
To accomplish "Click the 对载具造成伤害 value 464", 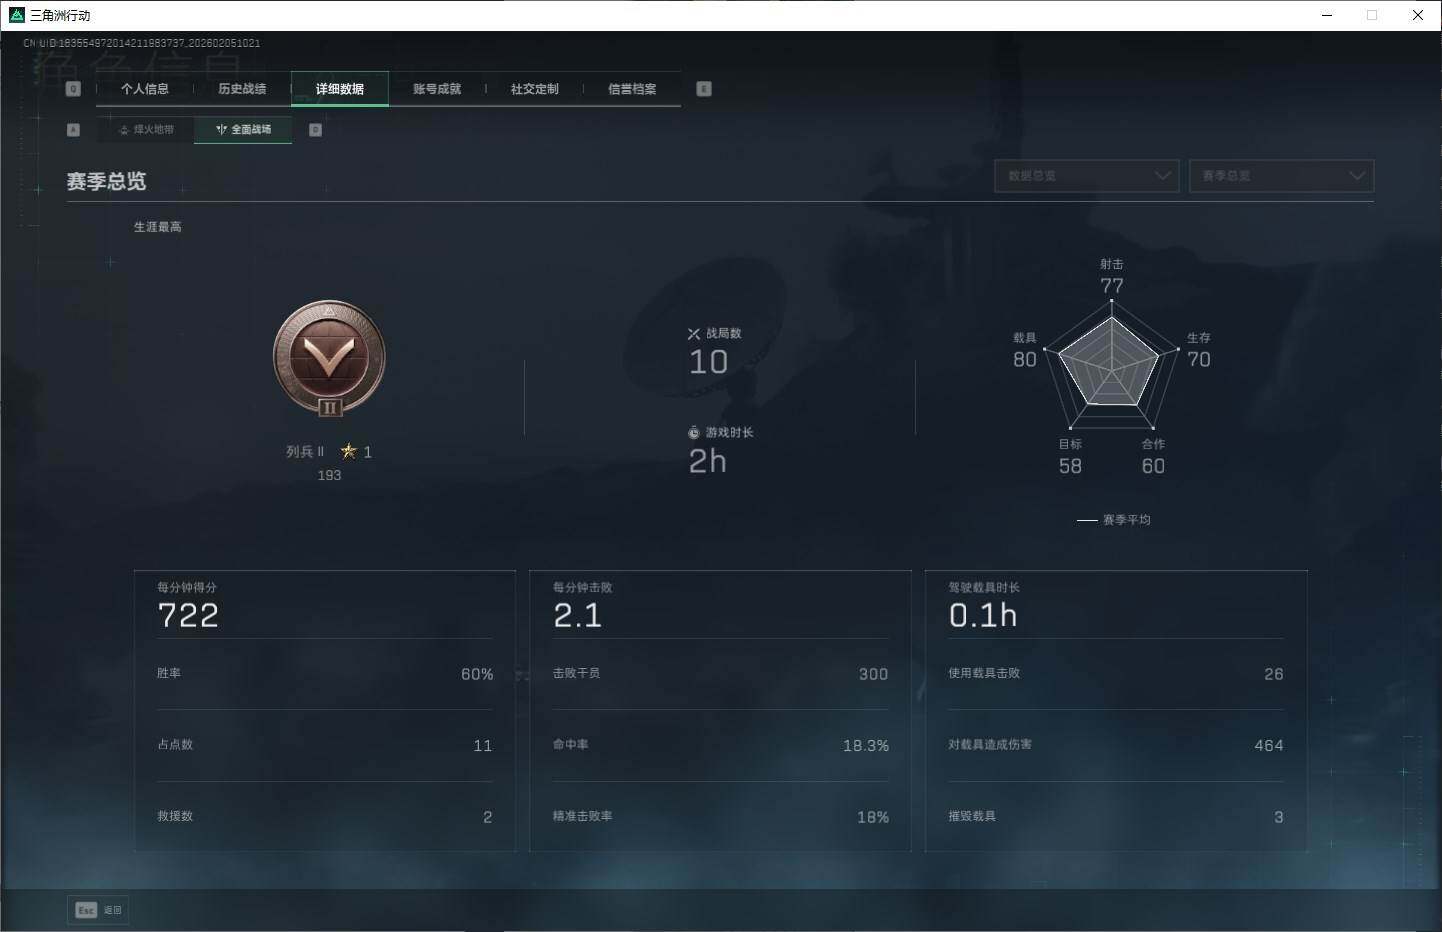I will point(1269,746).
